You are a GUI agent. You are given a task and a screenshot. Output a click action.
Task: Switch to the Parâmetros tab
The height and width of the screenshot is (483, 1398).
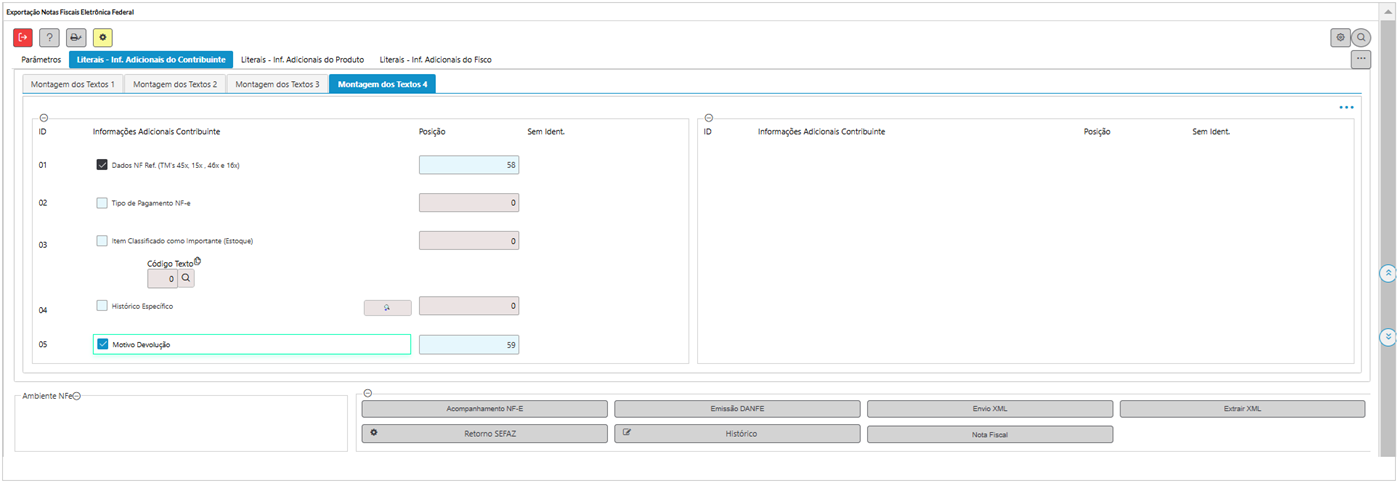41,60
